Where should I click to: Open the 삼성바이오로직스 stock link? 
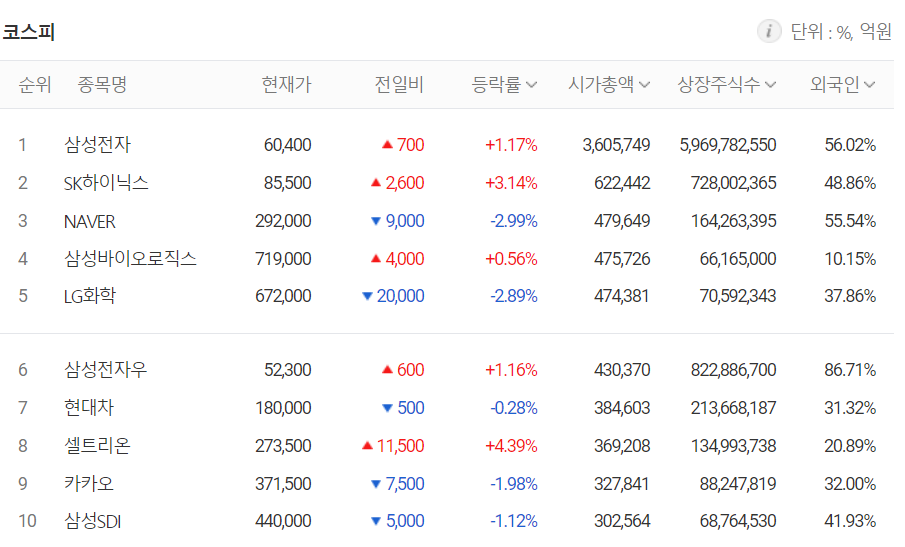pos(130,258)
